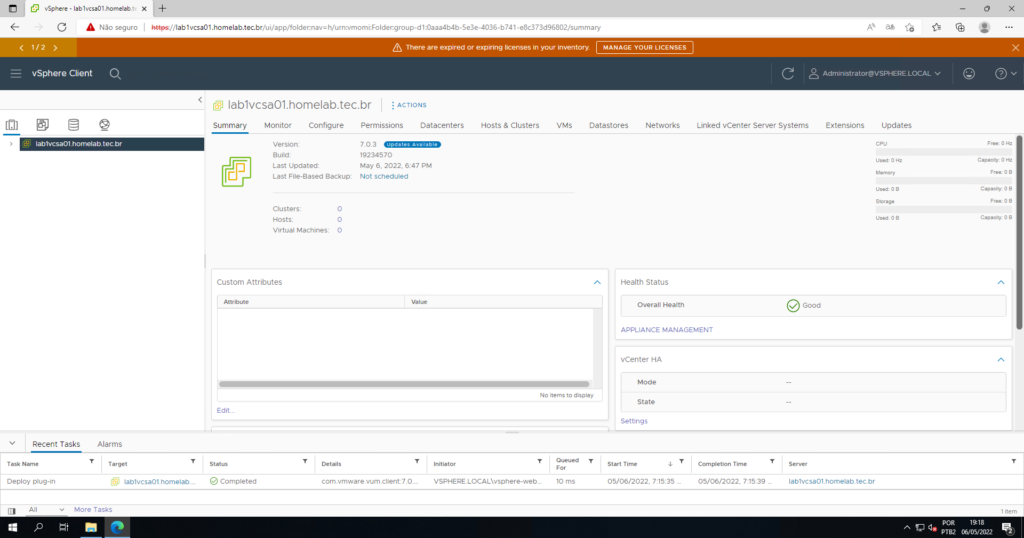The image size is (1024, 538).
Task: Click Edit under Custom Attributes
Action: pyautogui.click(x=225, y=411)
